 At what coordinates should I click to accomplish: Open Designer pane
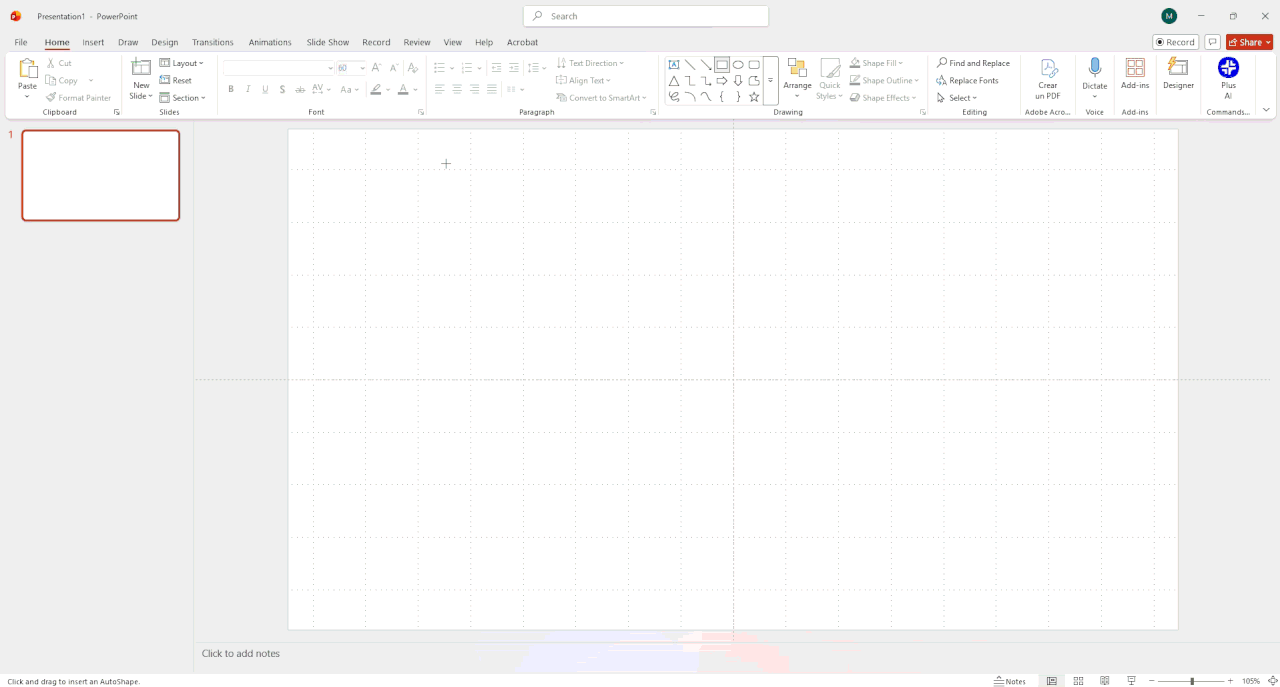1178,74
